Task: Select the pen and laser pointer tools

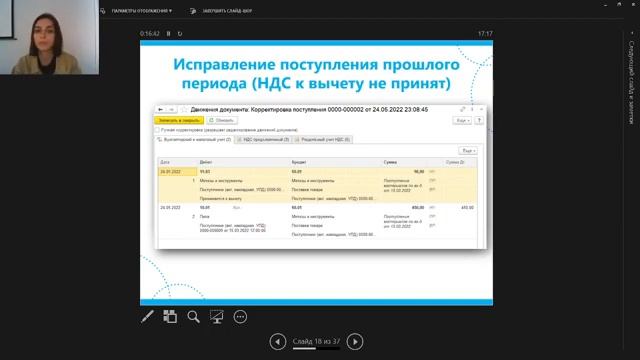Action: [x=147, y=317]
